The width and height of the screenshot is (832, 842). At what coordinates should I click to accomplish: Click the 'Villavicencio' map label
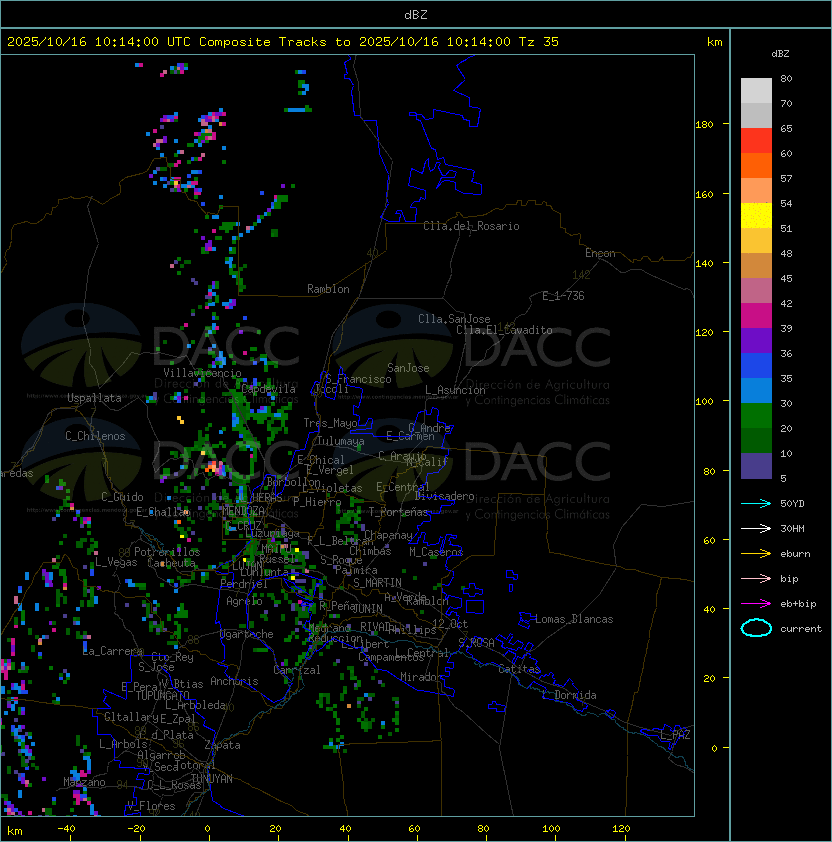pyautogui.click(x=202, y=373)
